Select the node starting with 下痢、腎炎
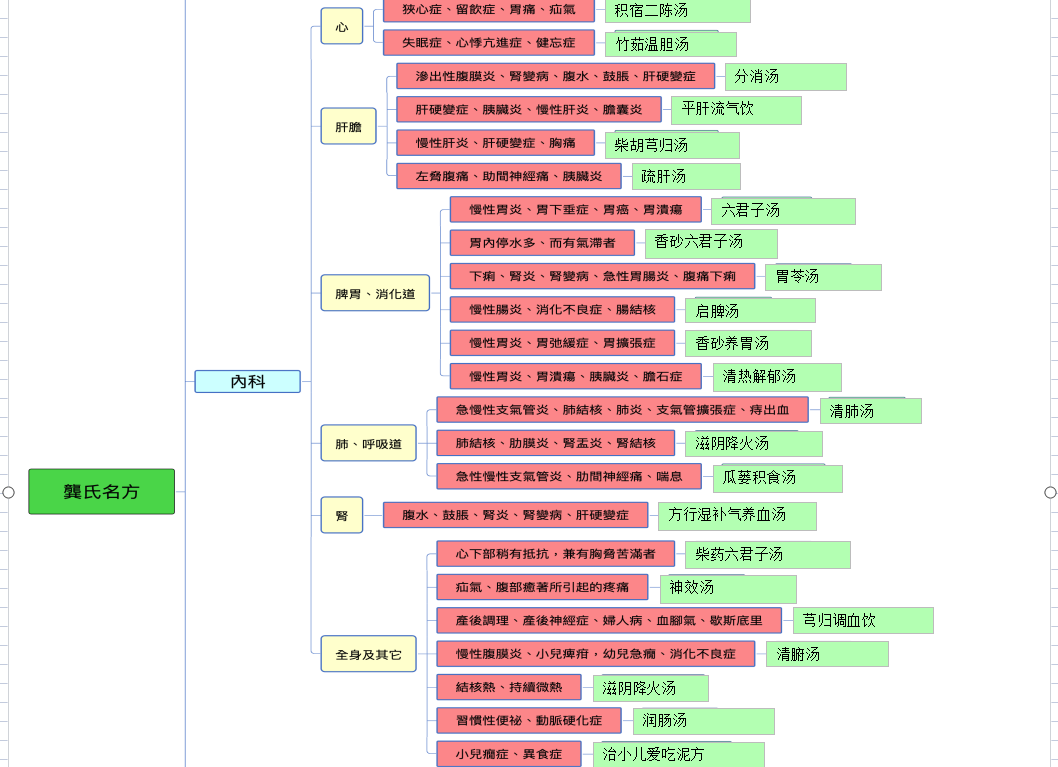 tap(602, 277)
